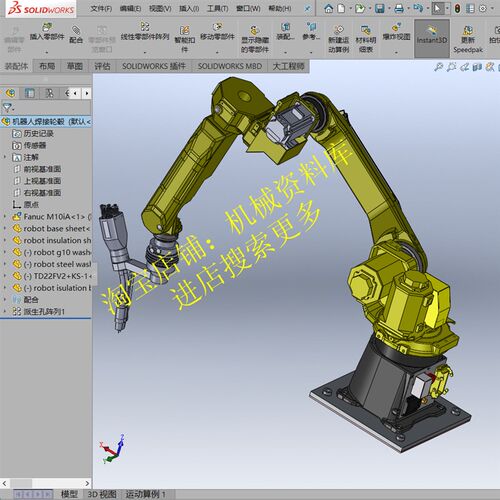Expand the 注解 (Annotations) folder
Screen dimensions: 500x500
pyautogui.click(x=5, y=157)
